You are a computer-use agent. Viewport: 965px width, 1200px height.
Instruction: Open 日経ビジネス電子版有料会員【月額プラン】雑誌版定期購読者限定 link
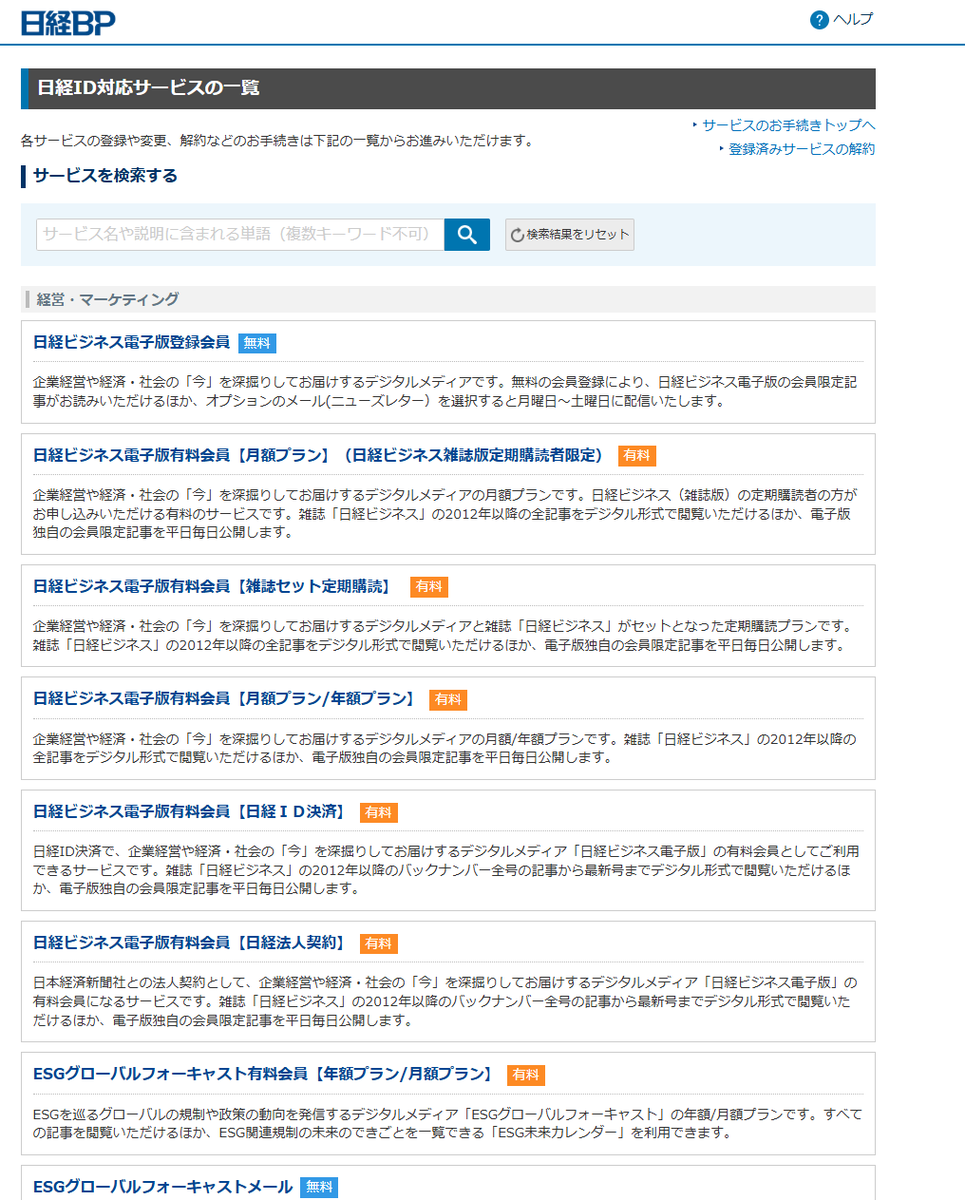[321, 455]
